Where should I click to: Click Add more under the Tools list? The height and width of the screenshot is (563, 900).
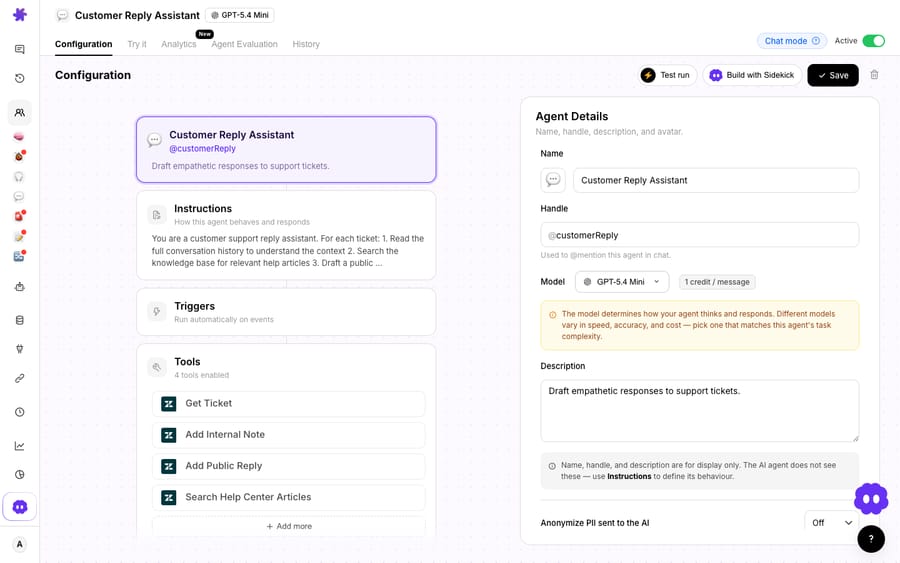coord(289,526)
